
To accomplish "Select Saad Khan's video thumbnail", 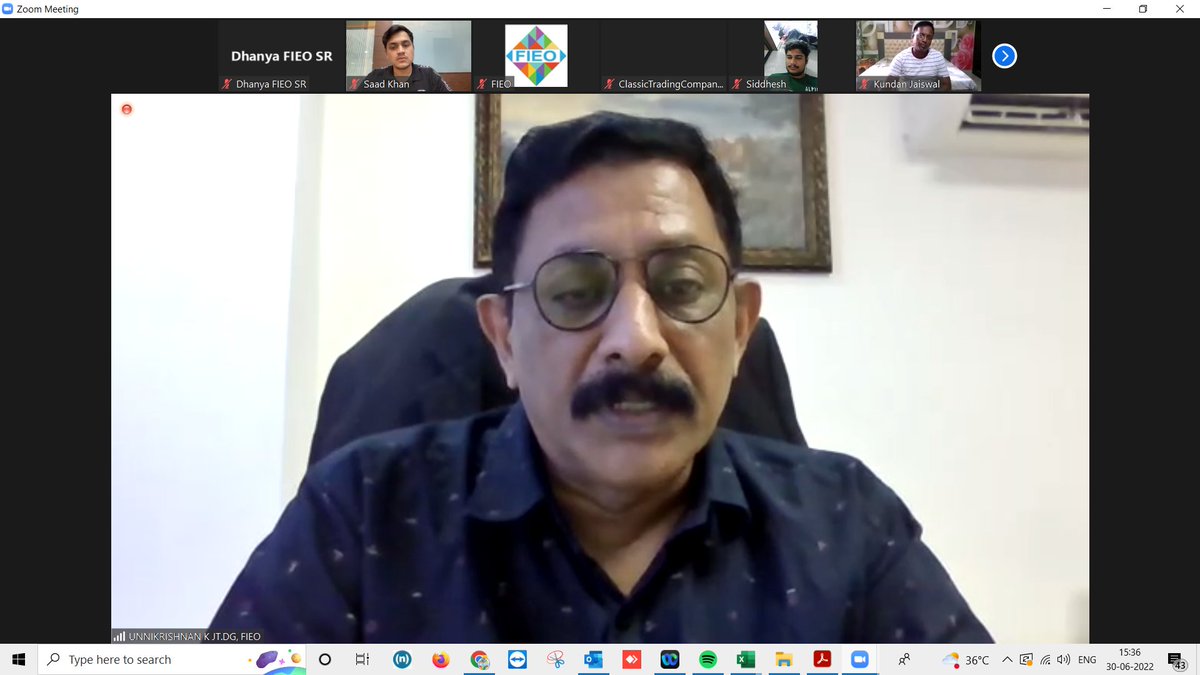I will click(x=408, y=56).
